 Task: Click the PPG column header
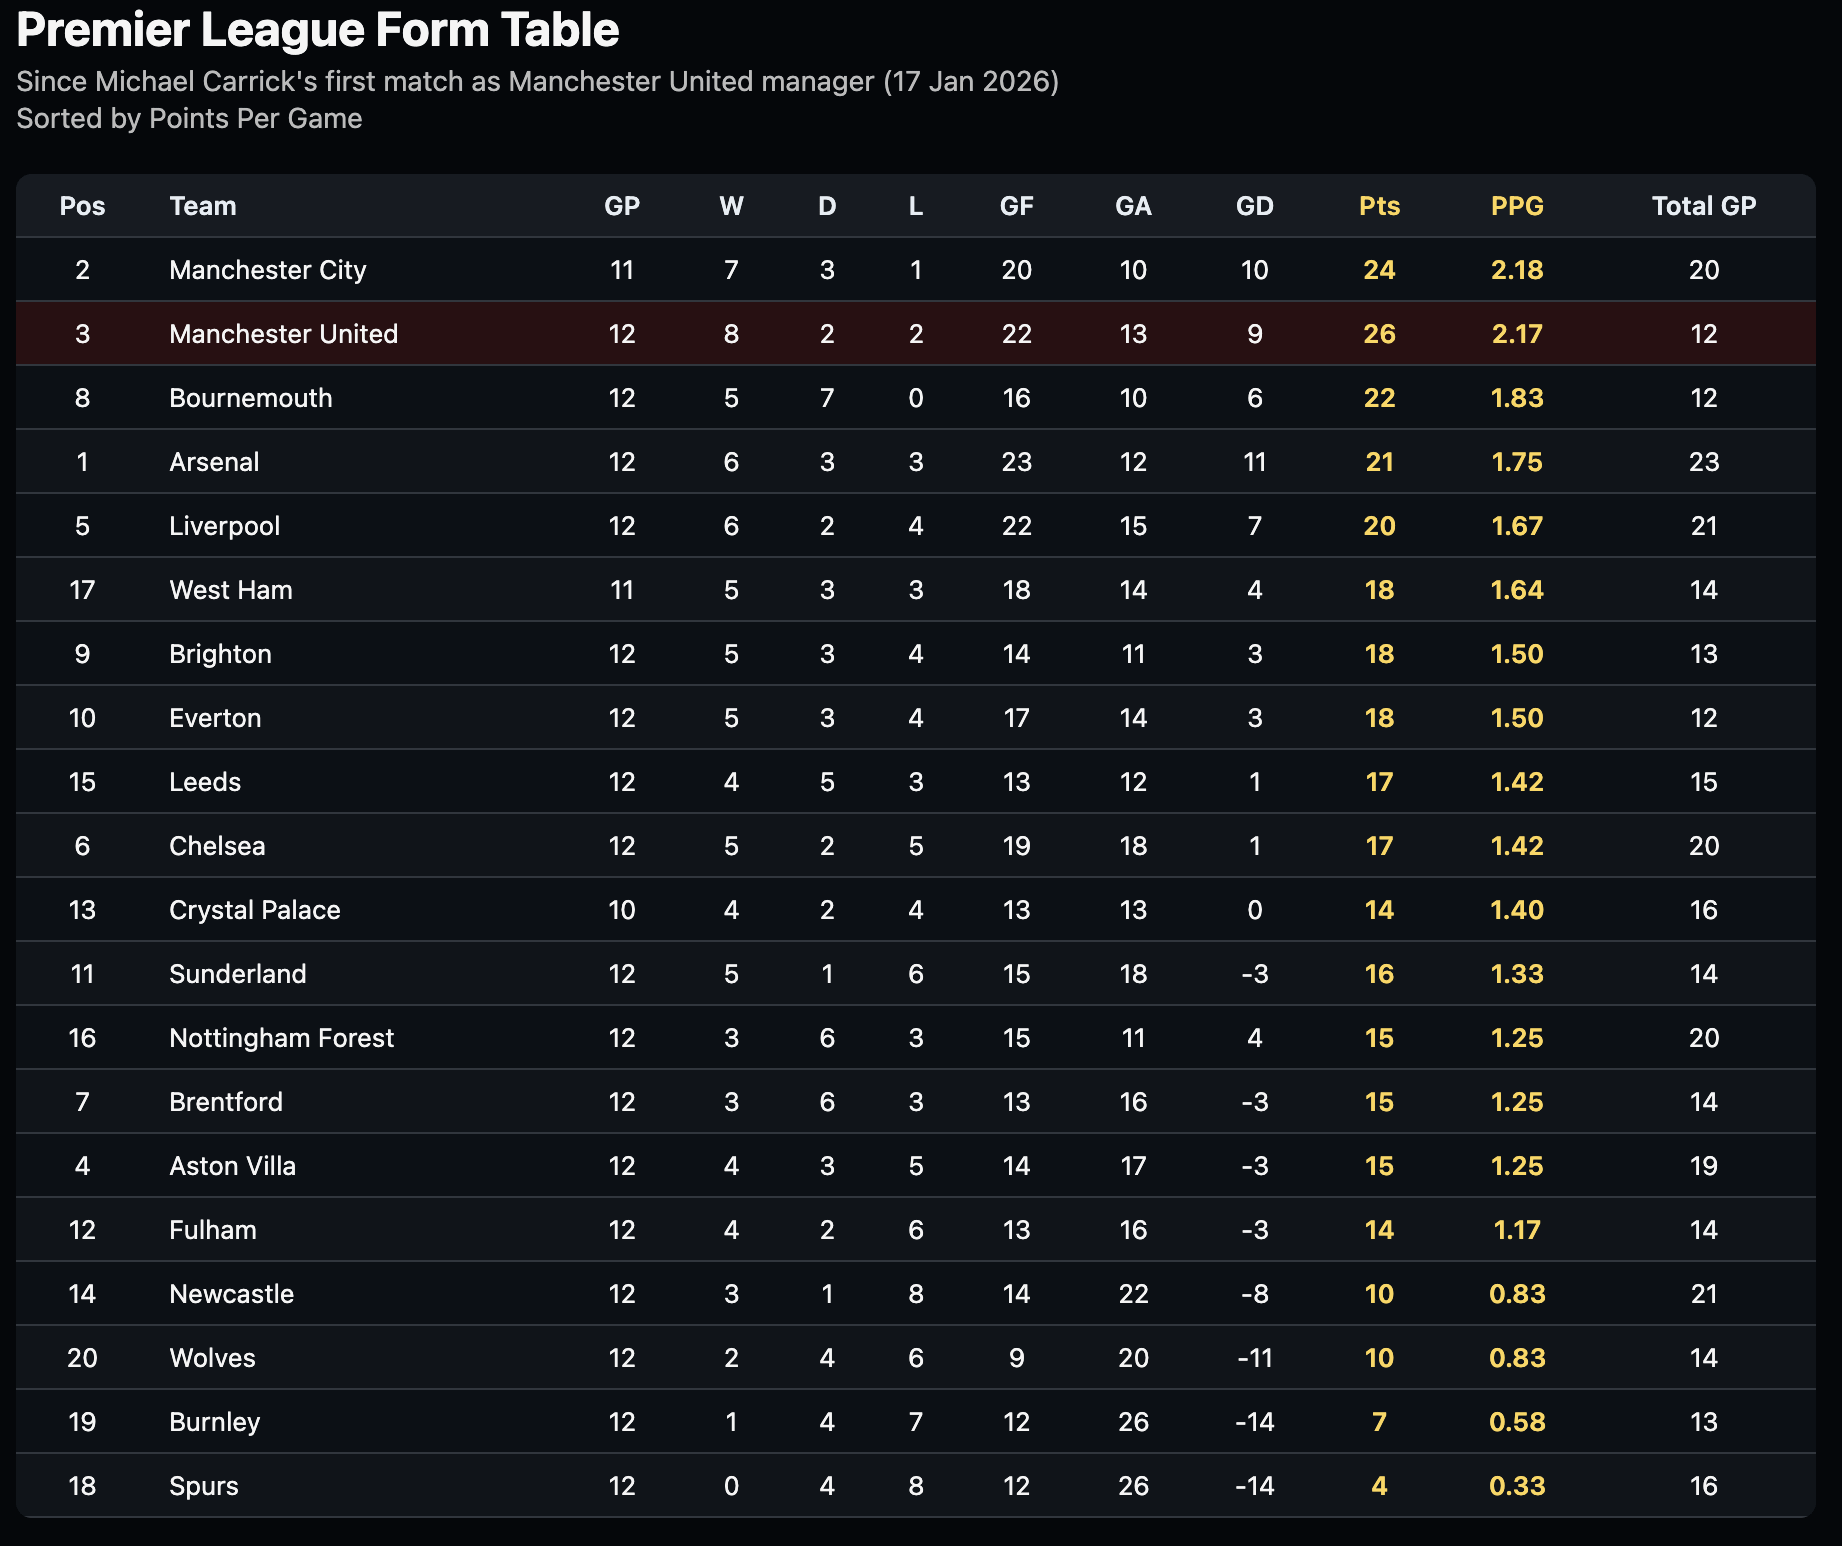1517,206
